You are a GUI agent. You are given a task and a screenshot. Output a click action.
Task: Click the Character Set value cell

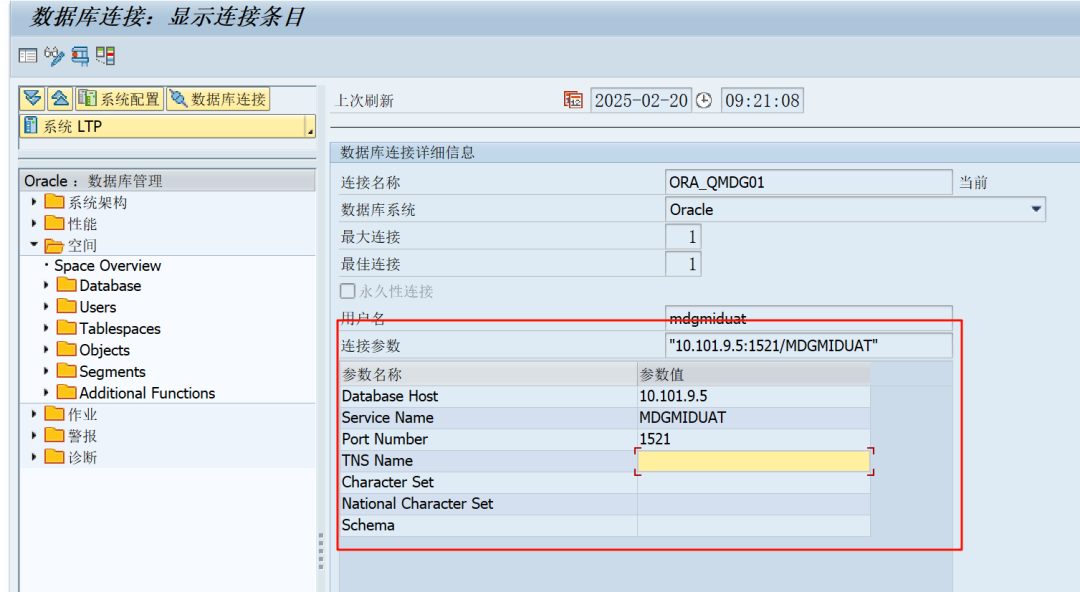click(x=754, y=482)
